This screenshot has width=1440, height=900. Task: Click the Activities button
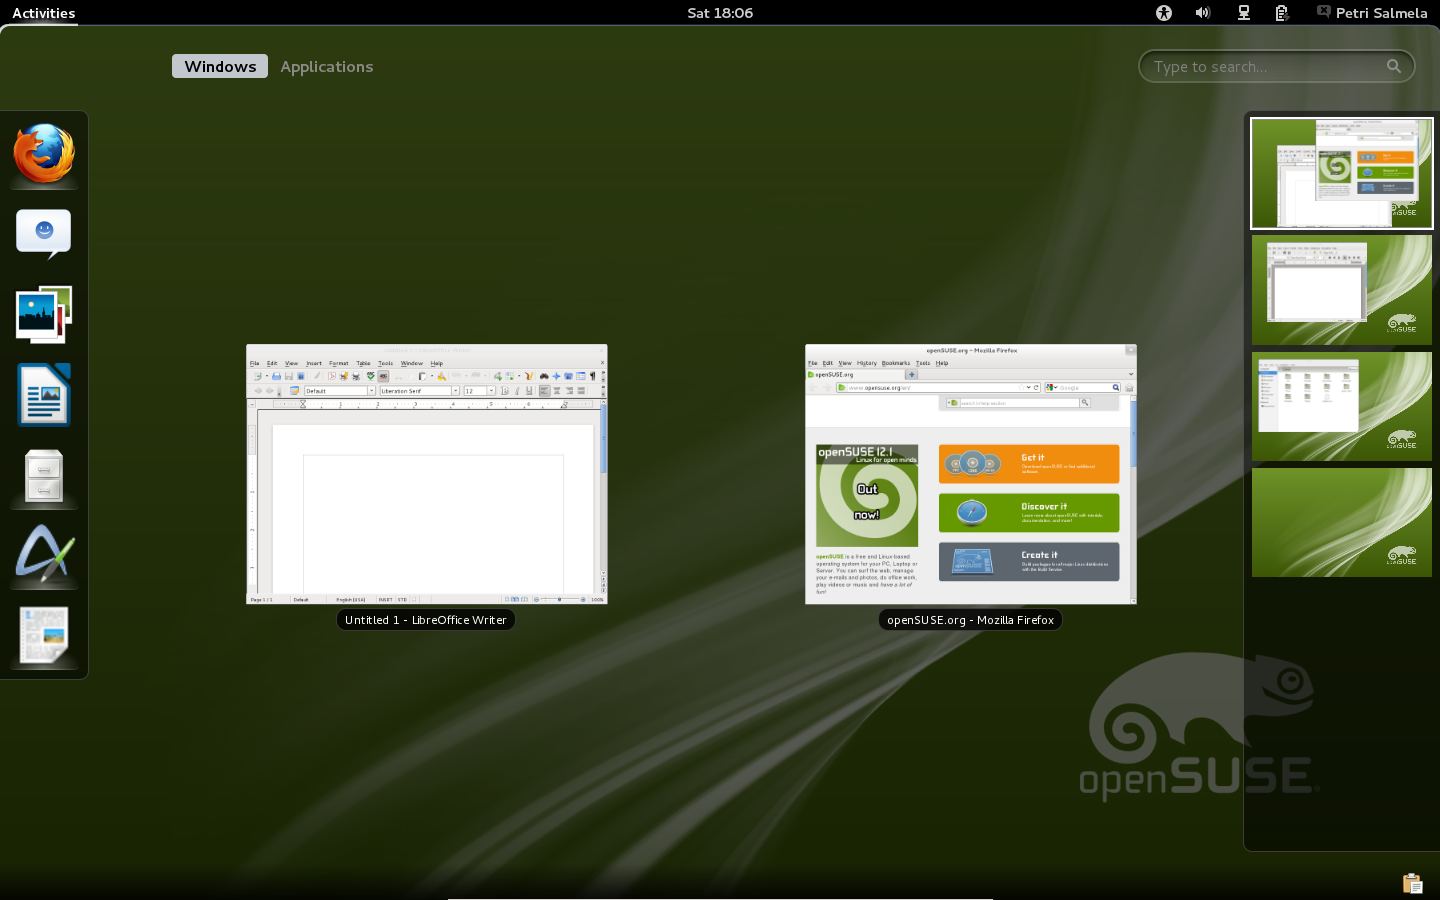44,13
